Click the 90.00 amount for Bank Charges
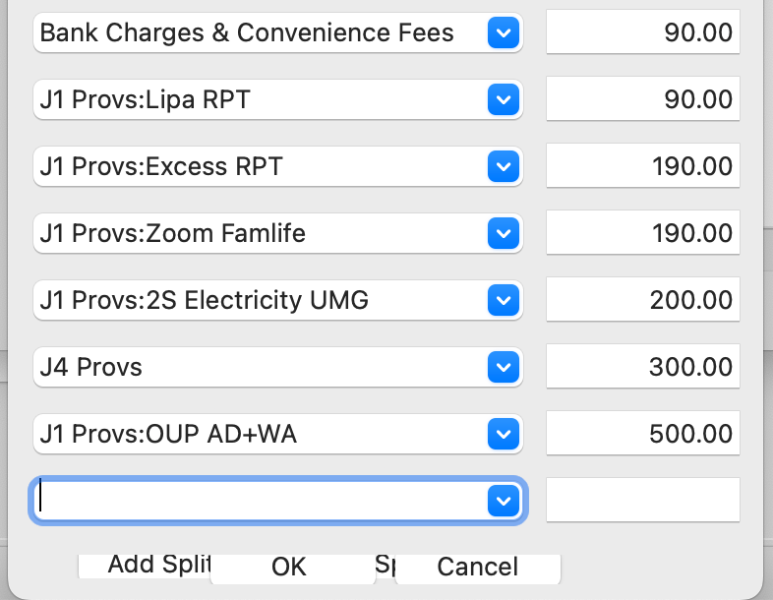 [643, 32]
